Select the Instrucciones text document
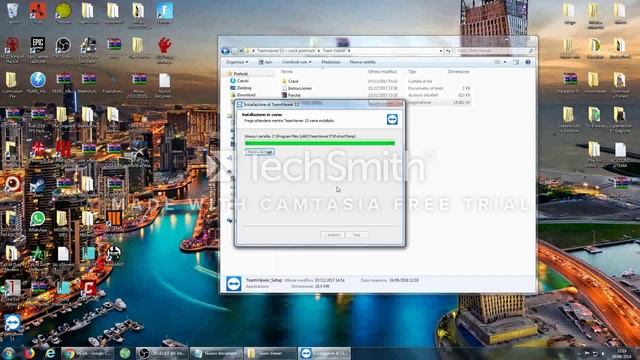 coord(300,88)
